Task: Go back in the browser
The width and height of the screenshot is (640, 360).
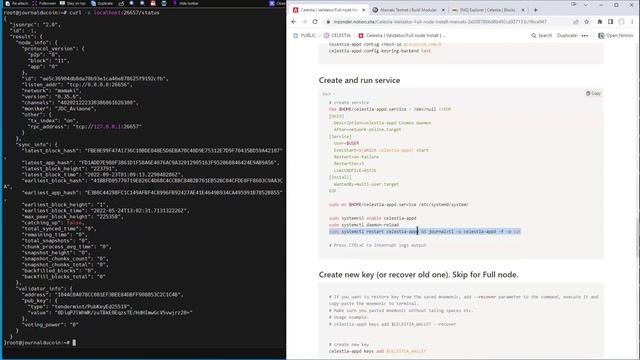Action: coord(294,22)
